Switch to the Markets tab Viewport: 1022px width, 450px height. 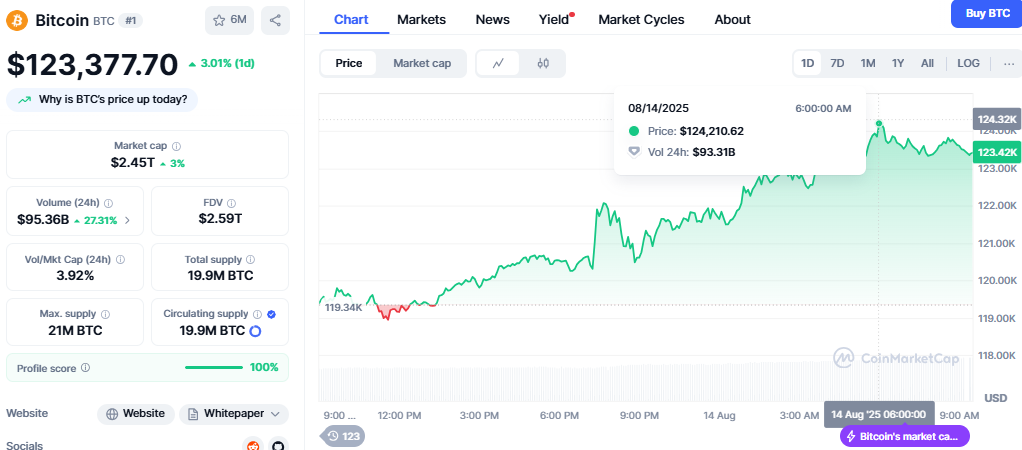pyautogui.click(x=421, y=20)
